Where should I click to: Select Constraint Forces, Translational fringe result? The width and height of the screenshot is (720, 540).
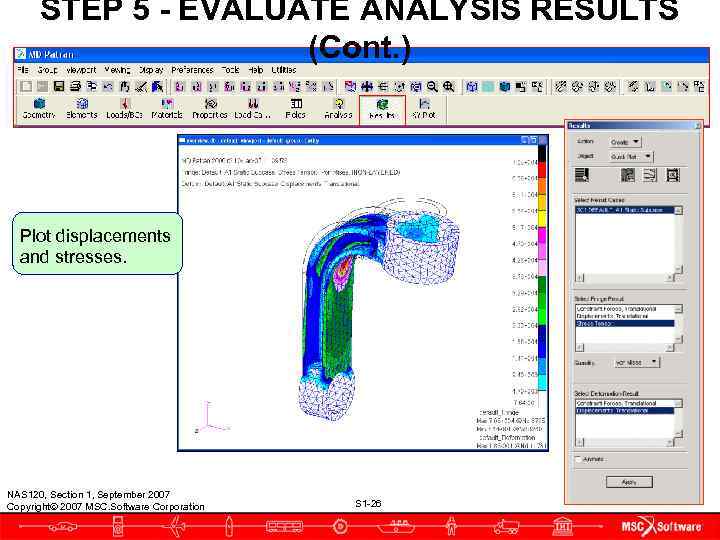coord(624,309)
